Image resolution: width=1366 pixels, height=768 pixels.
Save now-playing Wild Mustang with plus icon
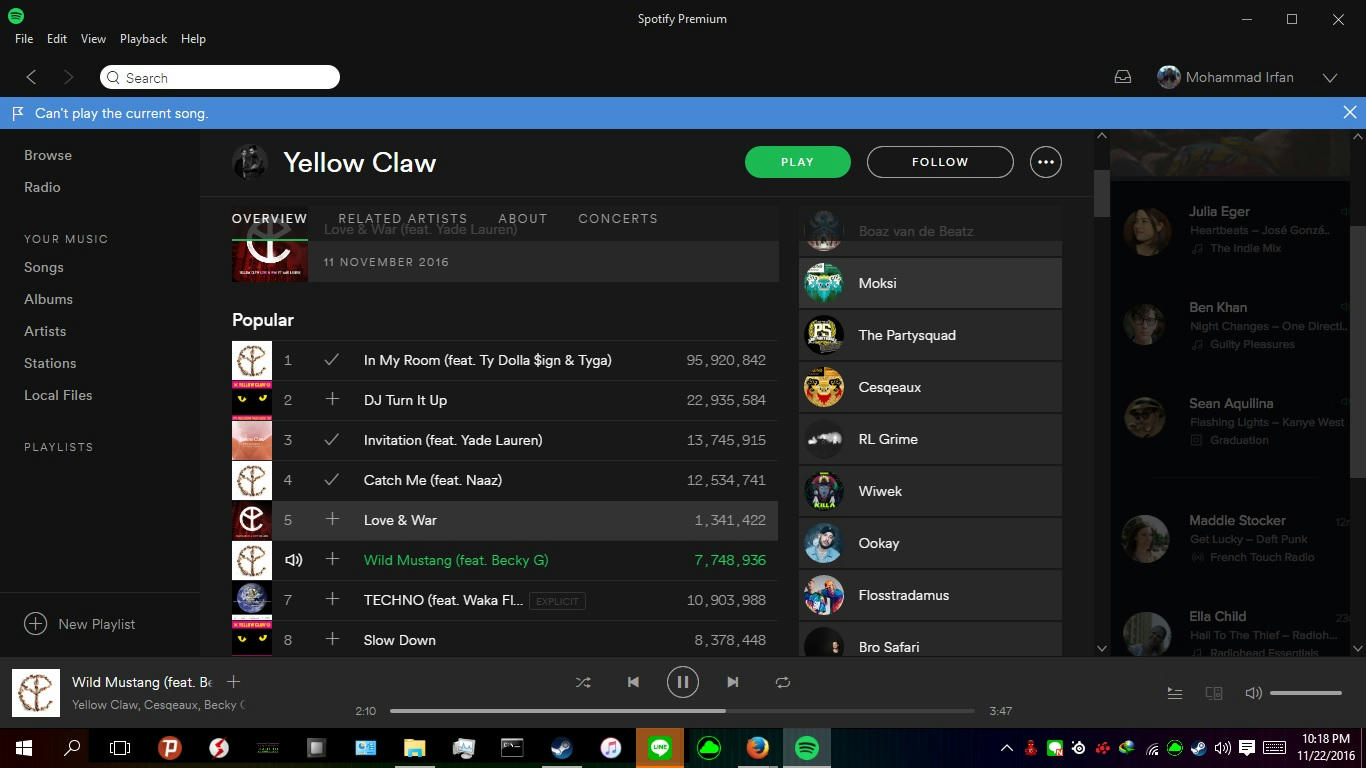233,682
